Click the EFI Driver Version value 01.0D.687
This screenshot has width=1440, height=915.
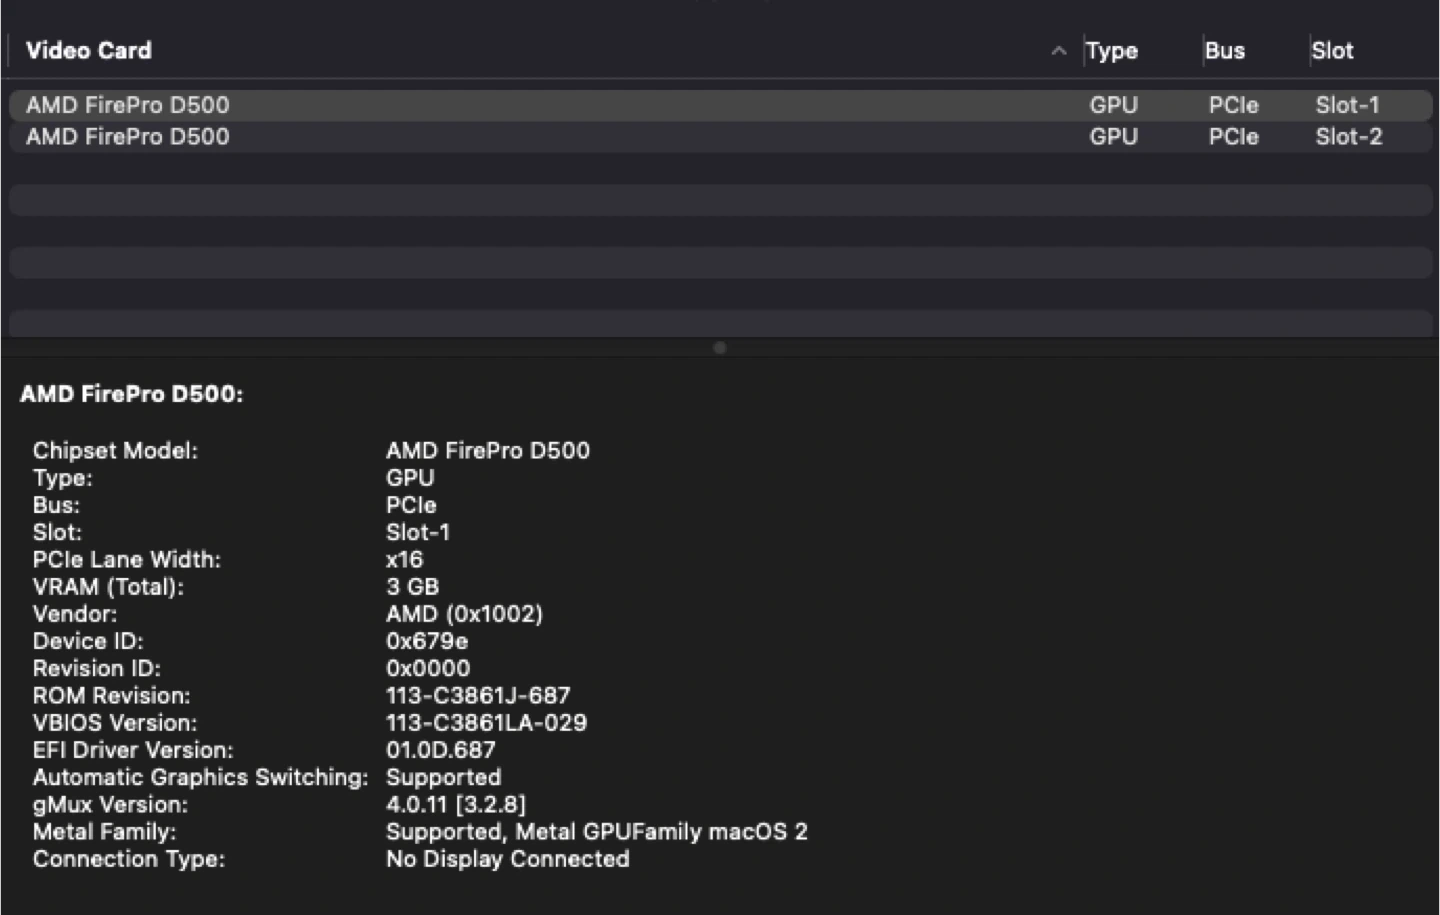[441, 750]
